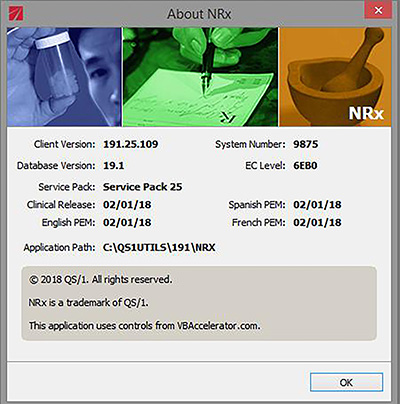Select EC Level value 6EB0
This screenshot has height=404, width=400.
305,166
